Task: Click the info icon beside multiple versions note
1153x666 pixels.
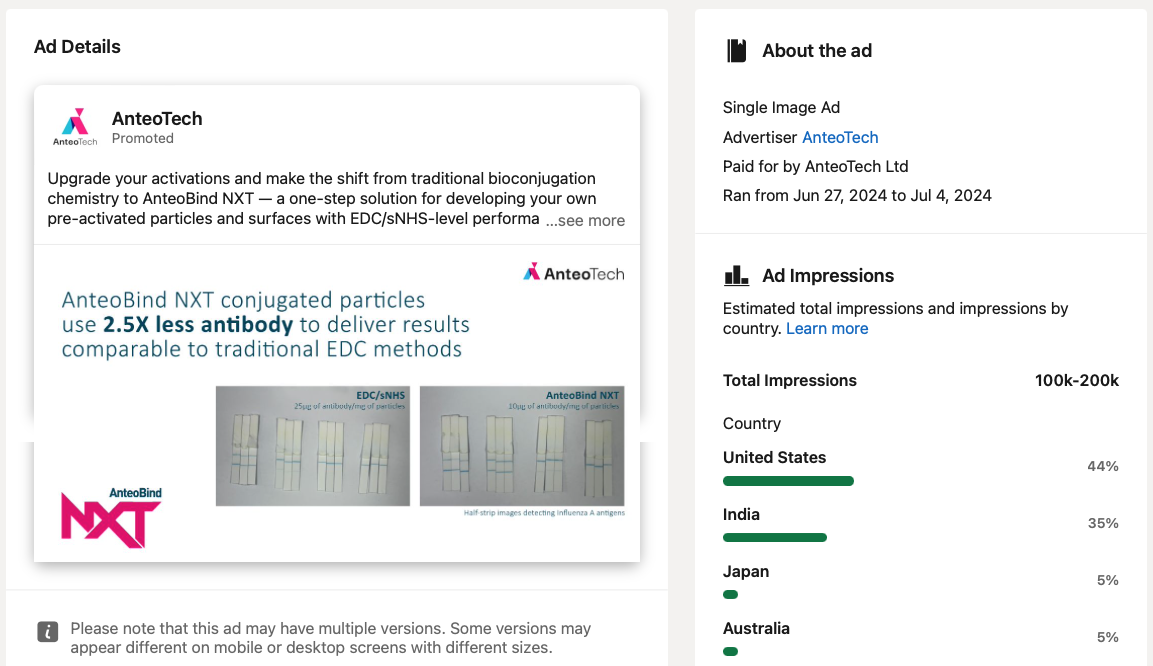Action: click(x=48, y=631)
